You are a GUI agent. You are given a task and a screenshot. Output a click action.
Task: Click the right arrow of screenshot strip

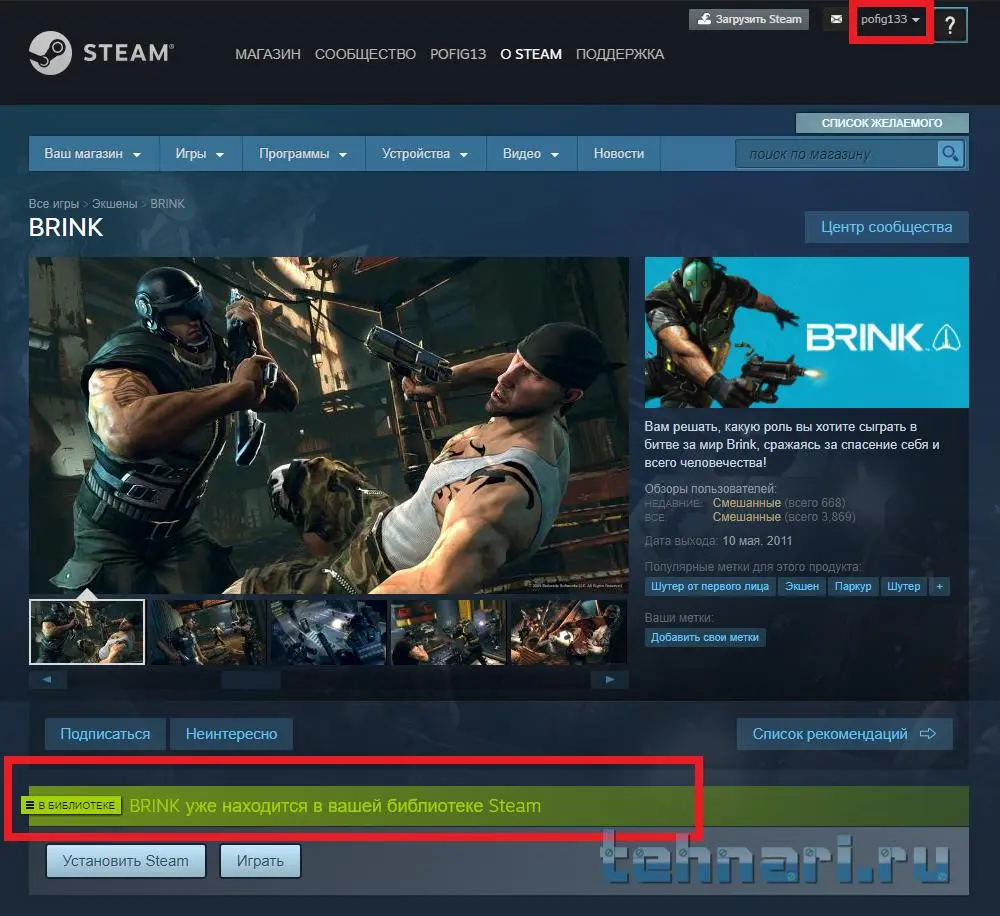click(x=610, y=680)
